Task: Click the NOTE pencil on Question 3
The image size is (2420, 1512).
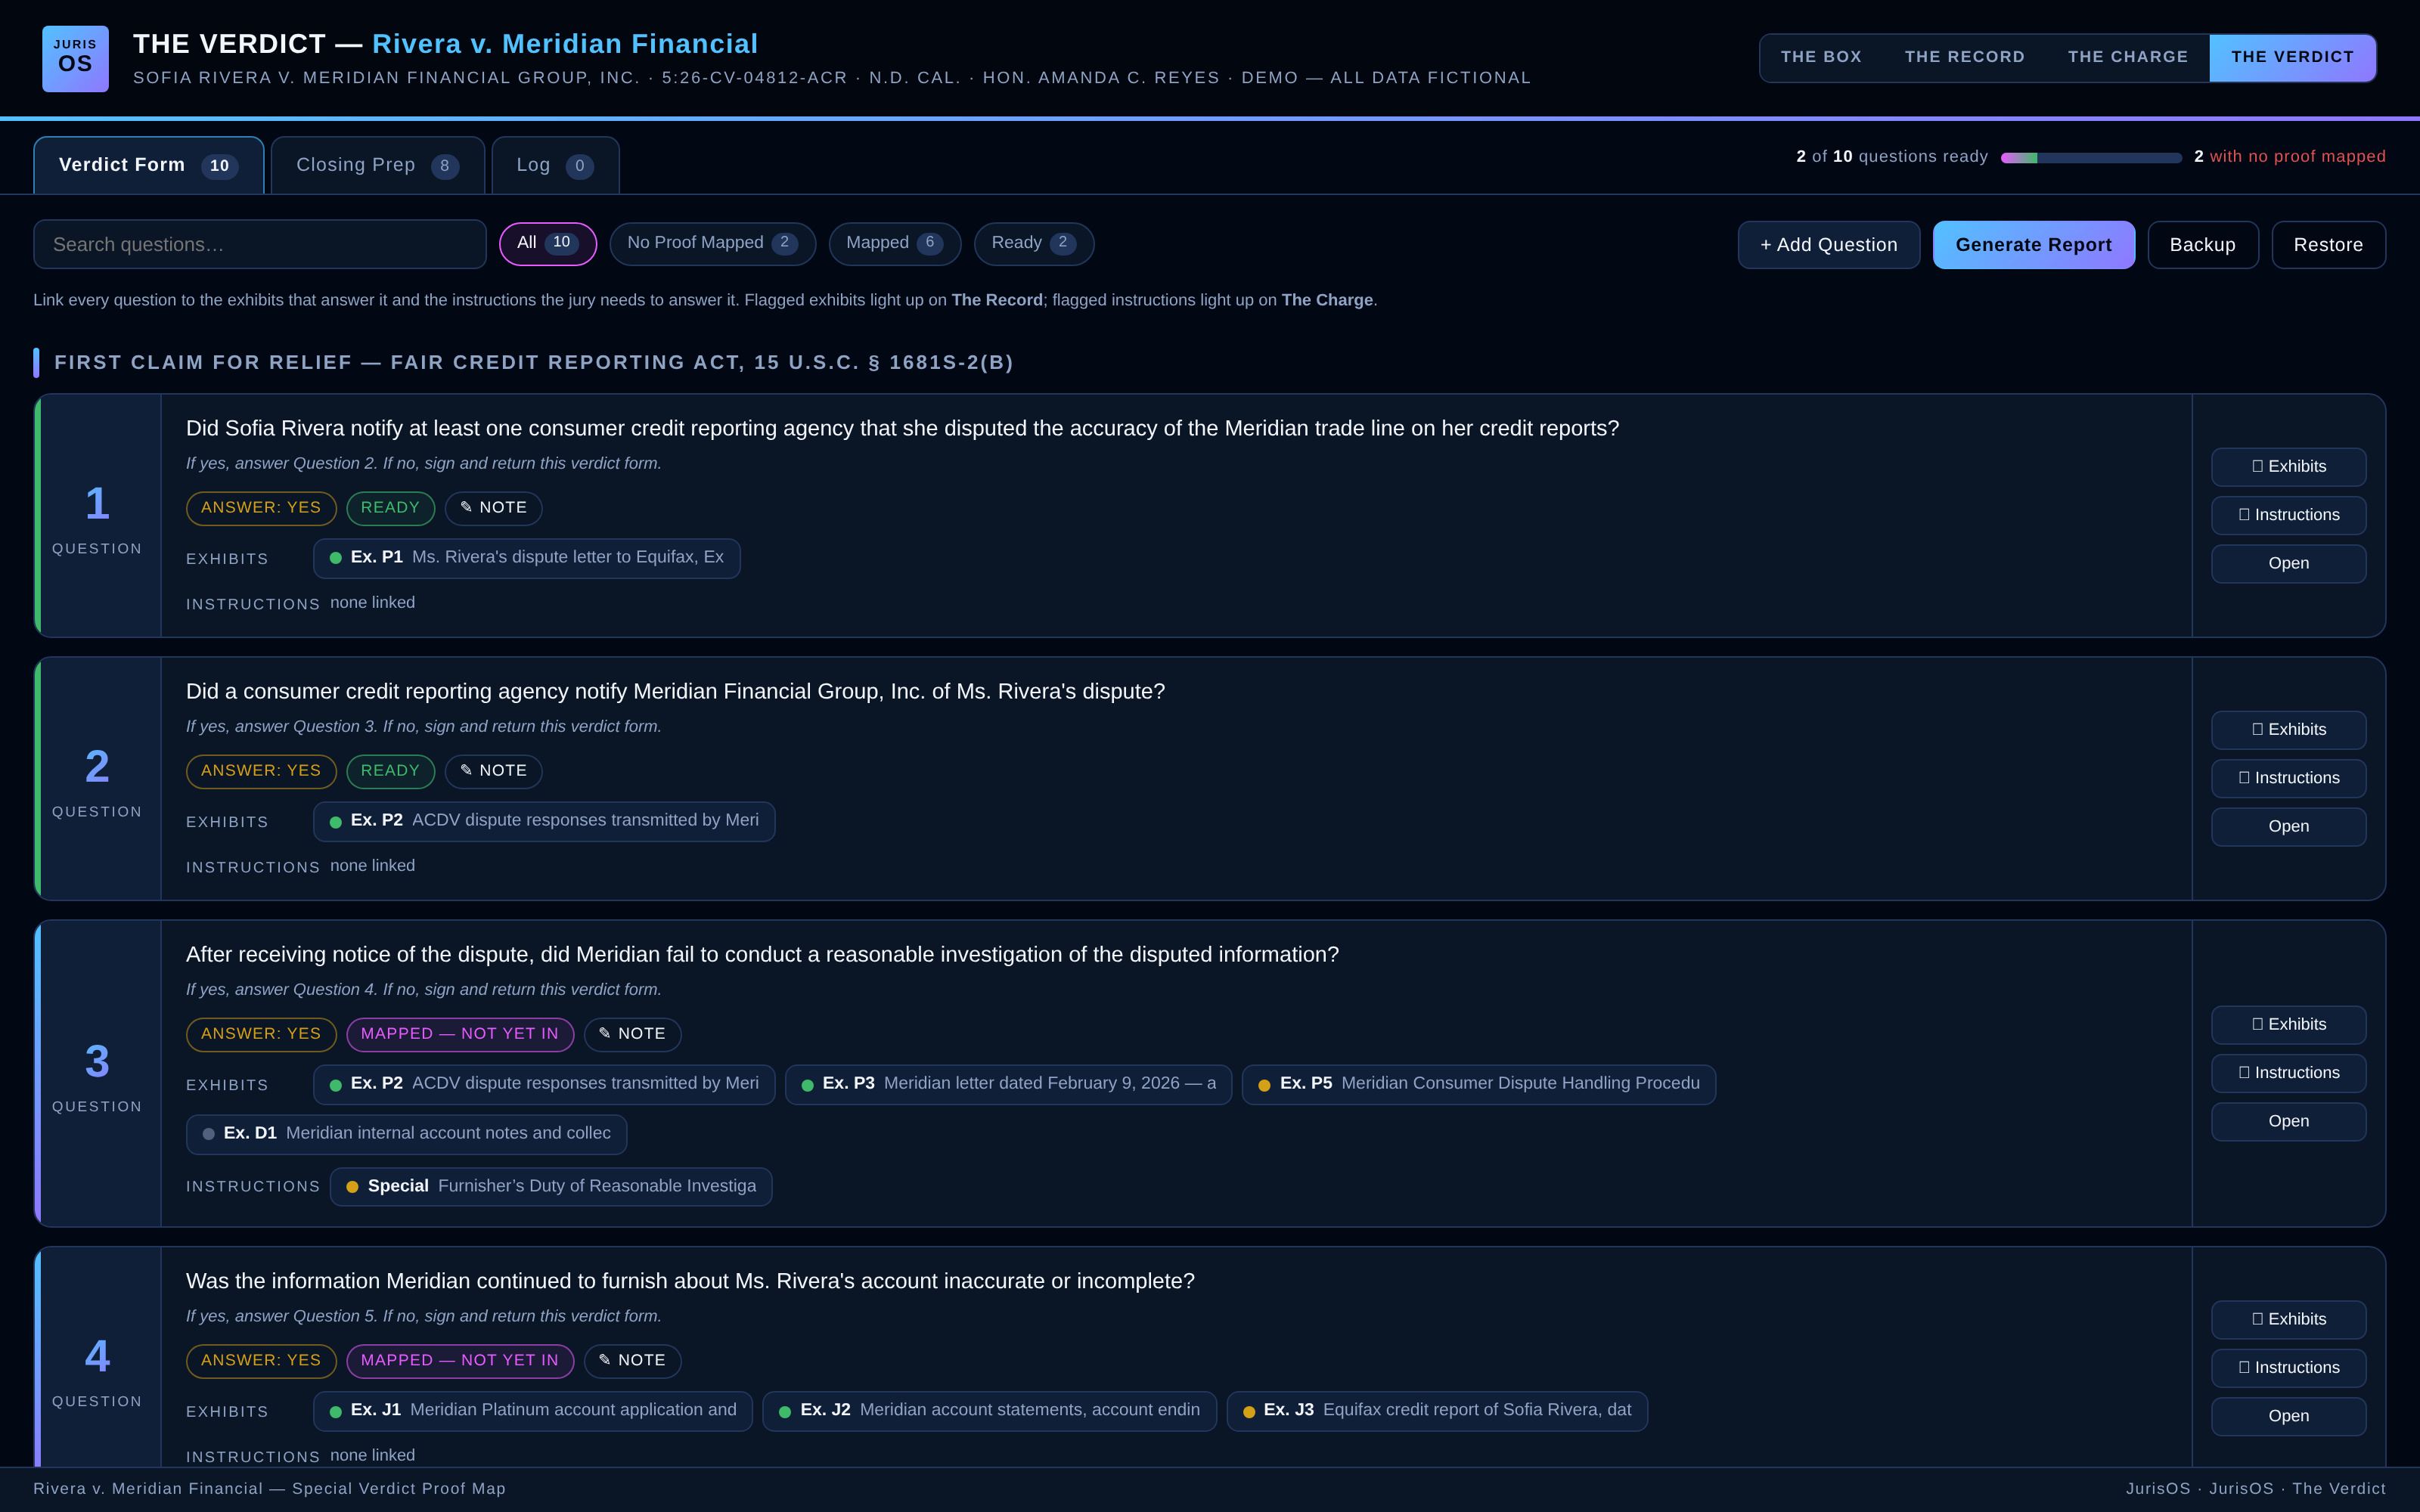Action: [632, 1034]
